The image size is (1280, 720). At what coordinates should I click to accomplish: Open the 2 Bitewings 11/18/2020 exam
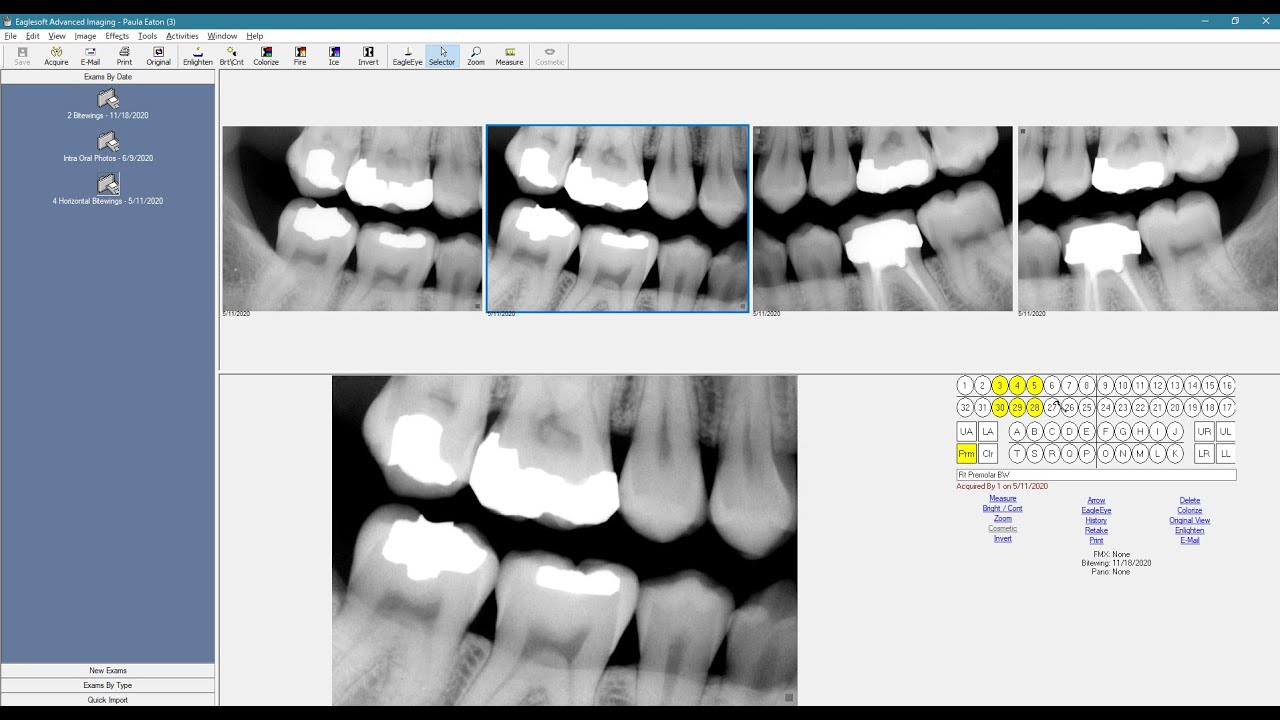(108, 104)
